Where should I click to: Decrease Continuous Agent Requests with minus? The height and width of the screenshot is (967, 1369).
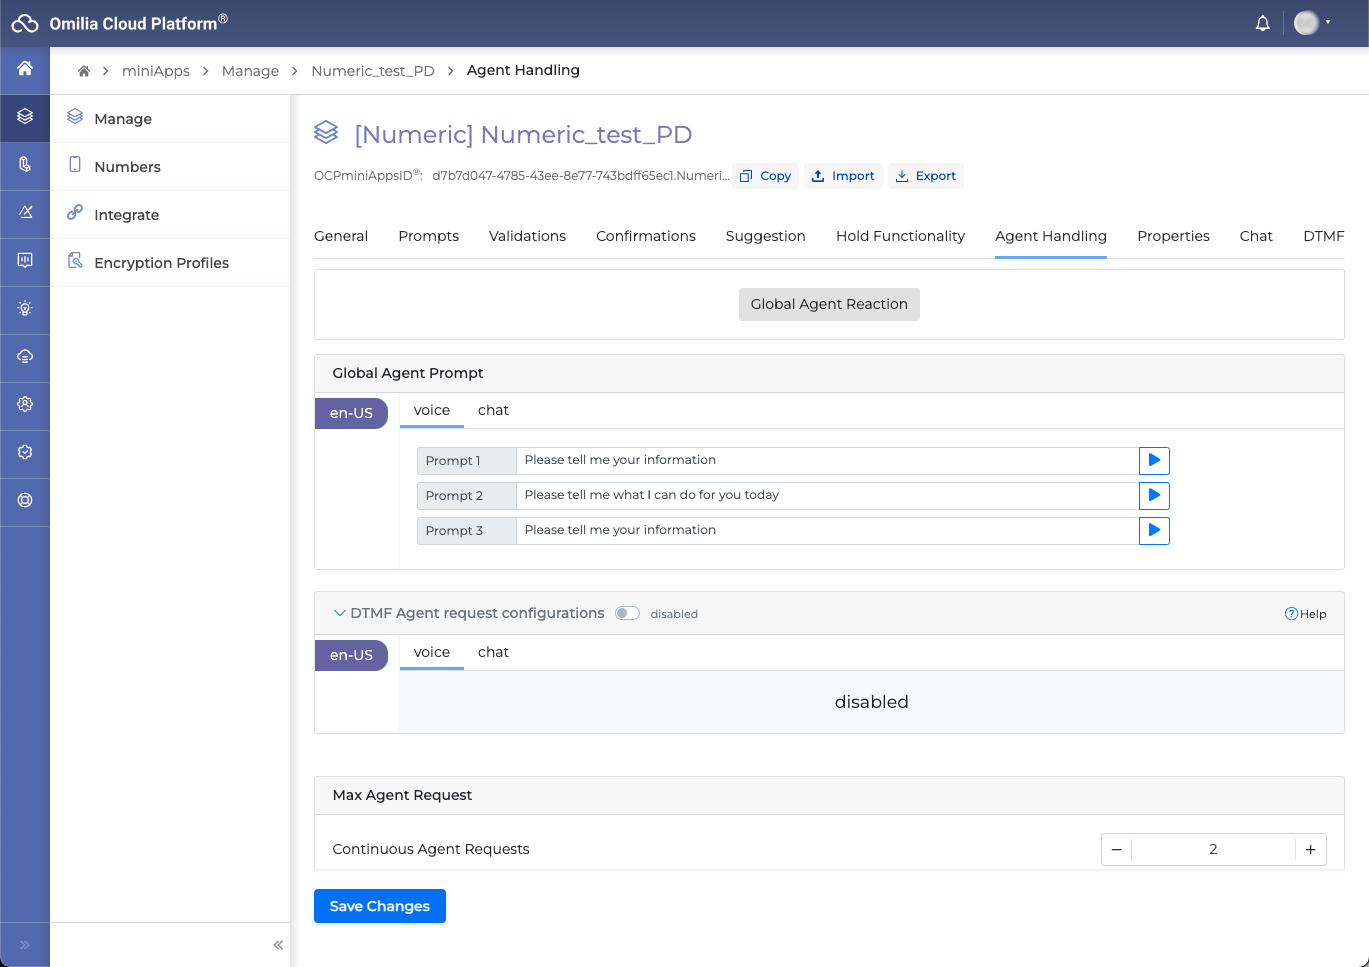(x=1117, y=849)
